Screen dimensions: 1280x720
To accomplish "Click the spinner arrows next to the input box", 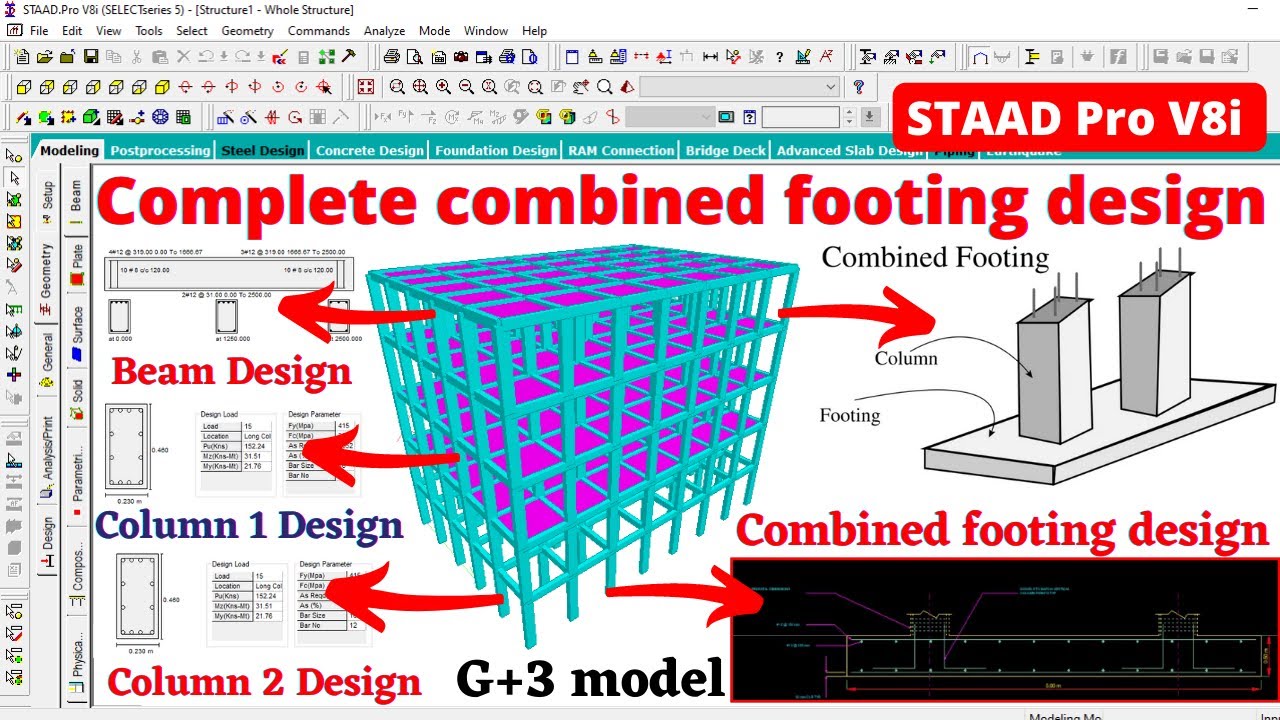I will click(850, 117).
